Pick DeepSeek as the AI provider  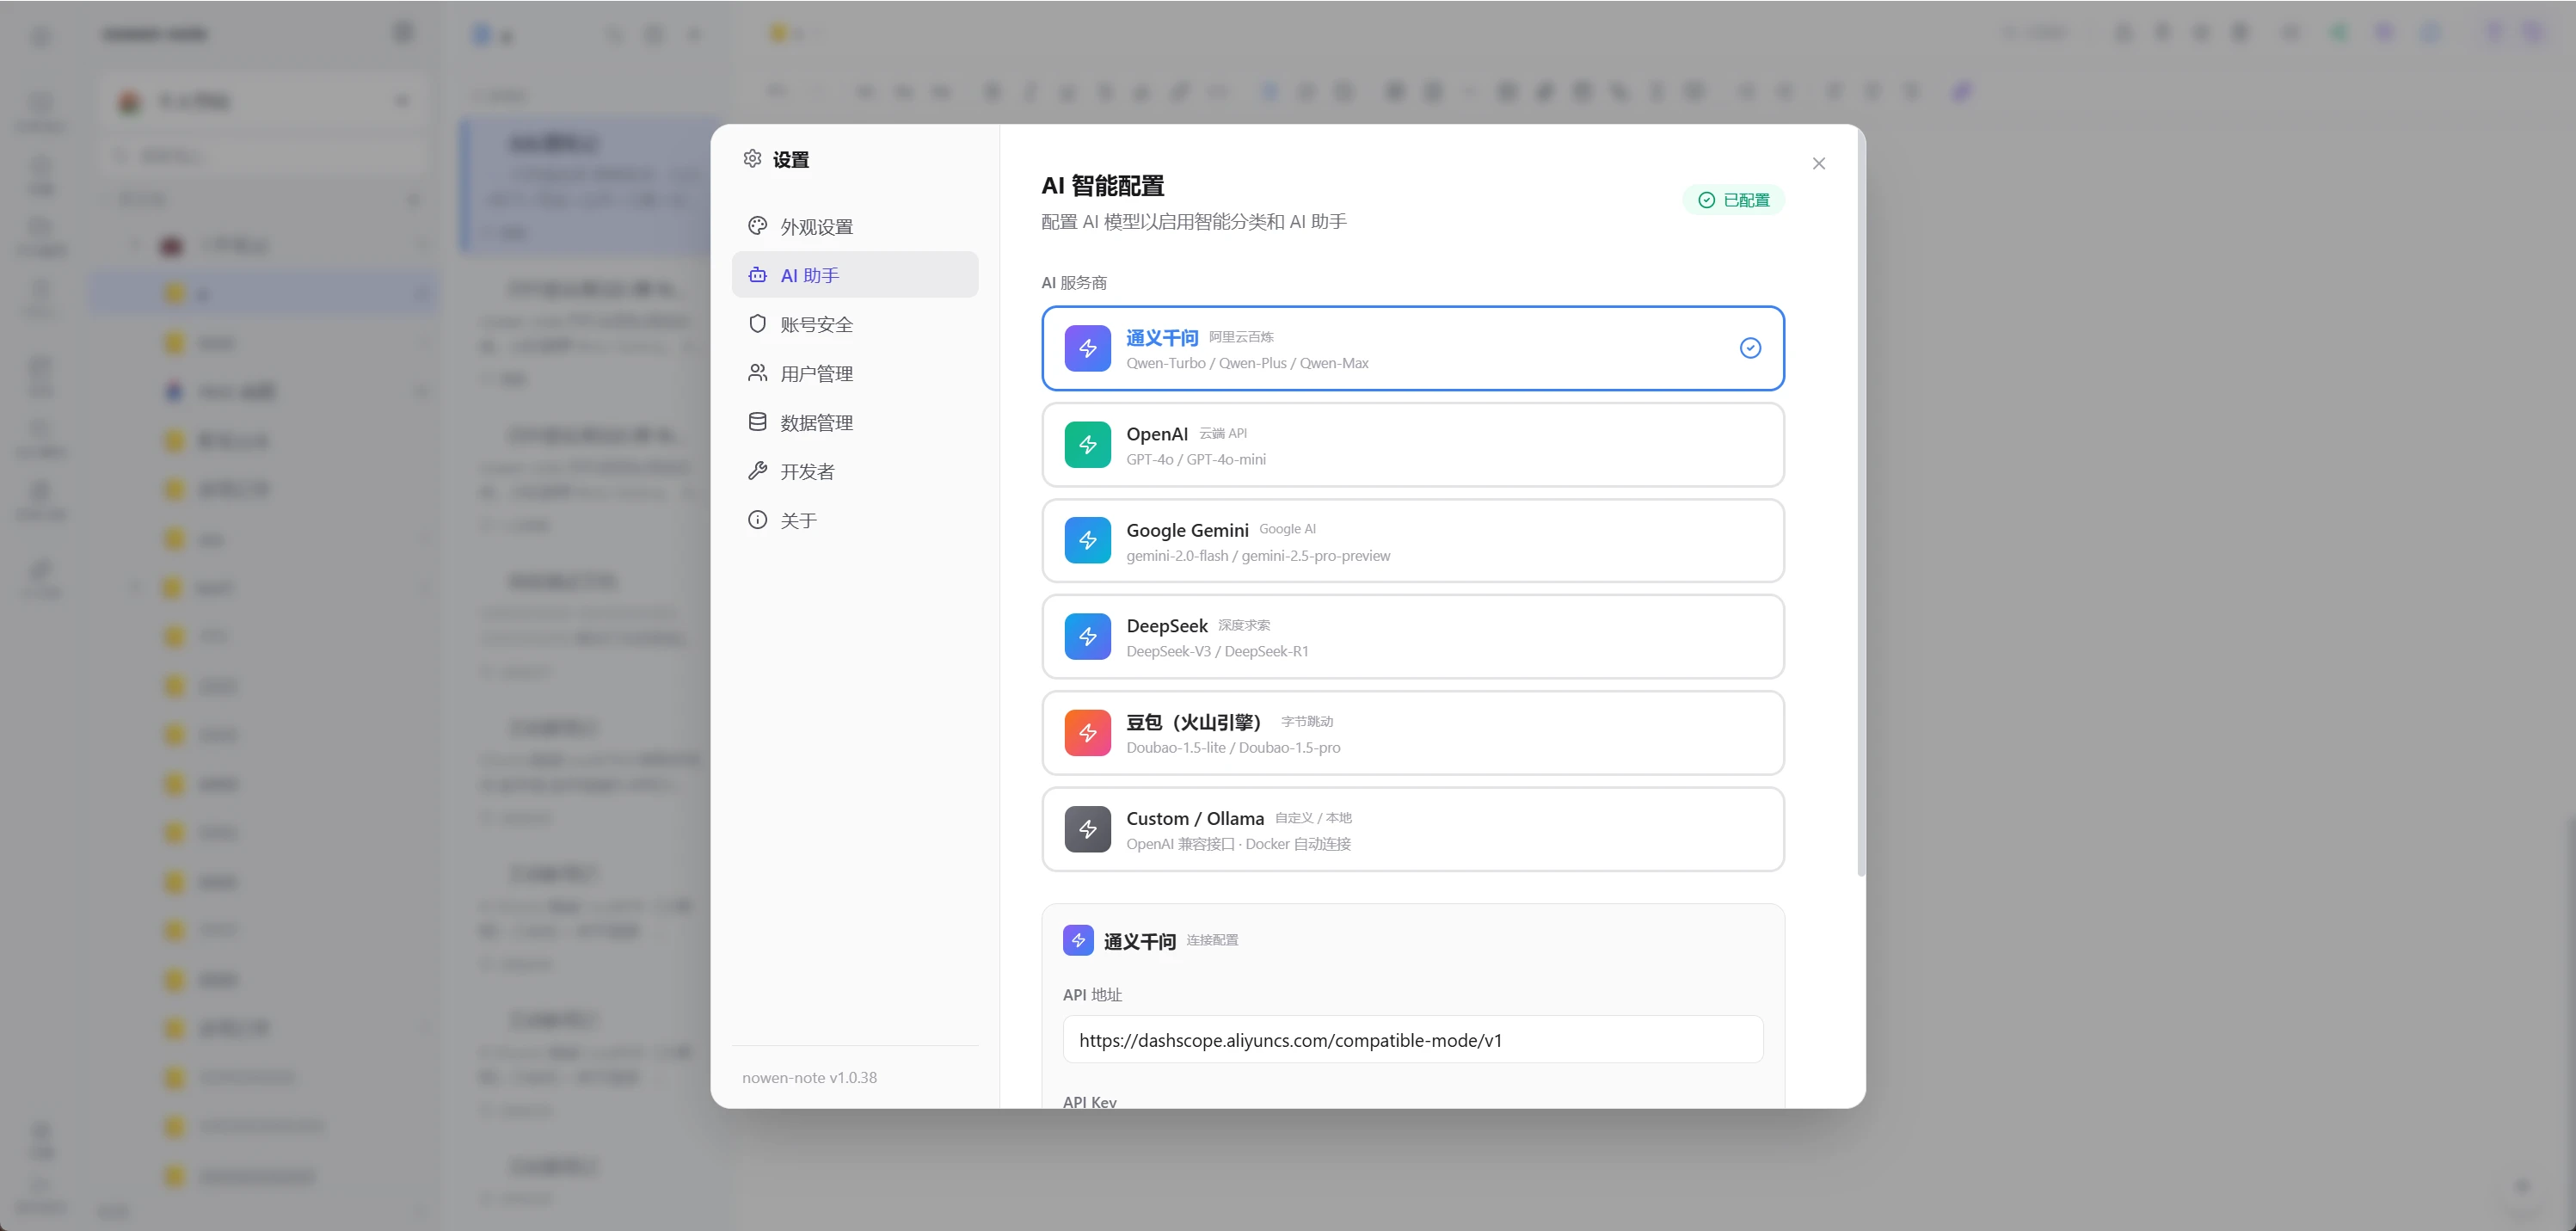pyautogui.click(x=1412, y=637)
